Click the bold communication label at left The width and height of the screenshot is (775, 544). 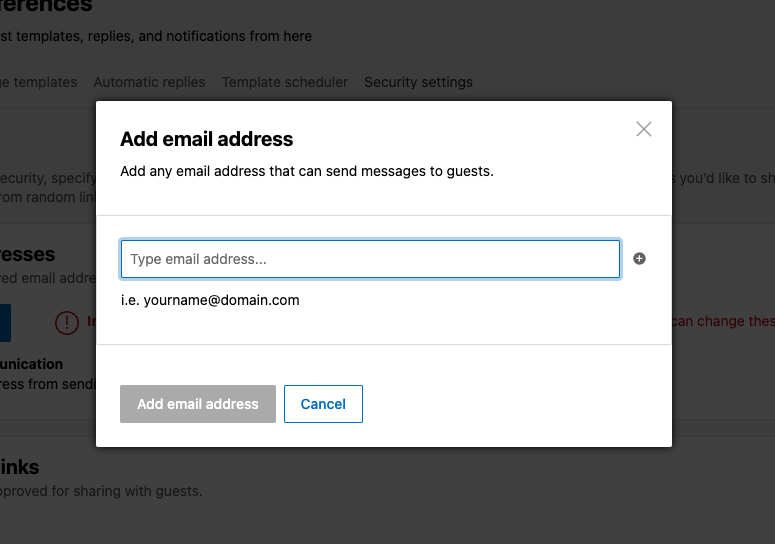[x=31, y=364]
